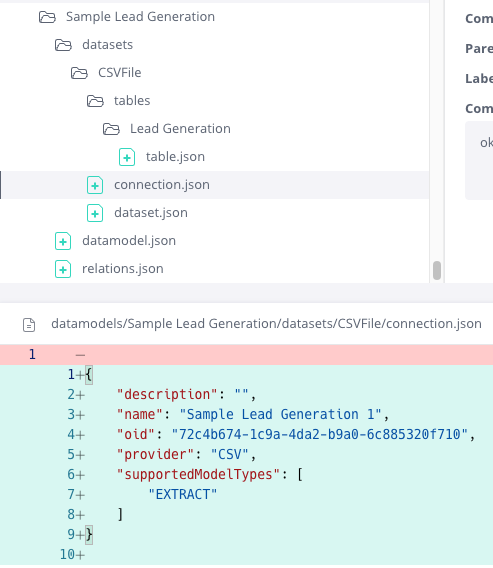Click the added-file icon beside table.json
The height and width of the screenshot is (568, 493).
tap(127, 157)
